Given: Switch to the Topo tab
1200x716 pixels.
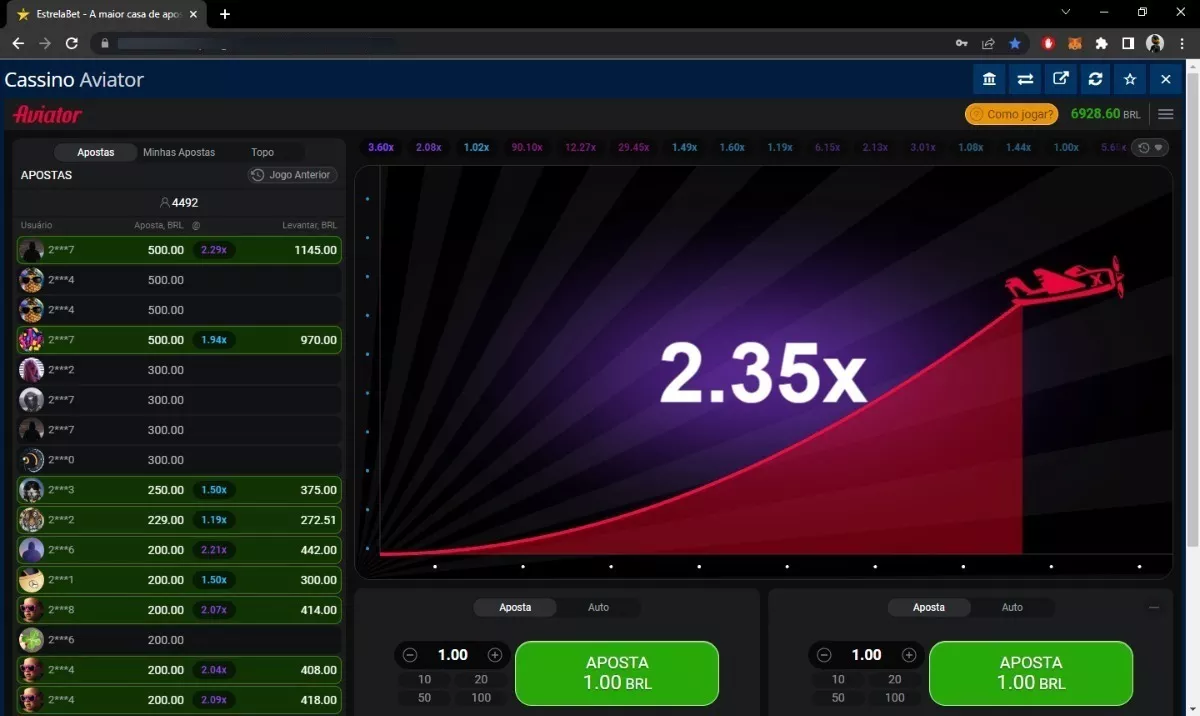Looking at the screenshot, I should pos(262,152).
